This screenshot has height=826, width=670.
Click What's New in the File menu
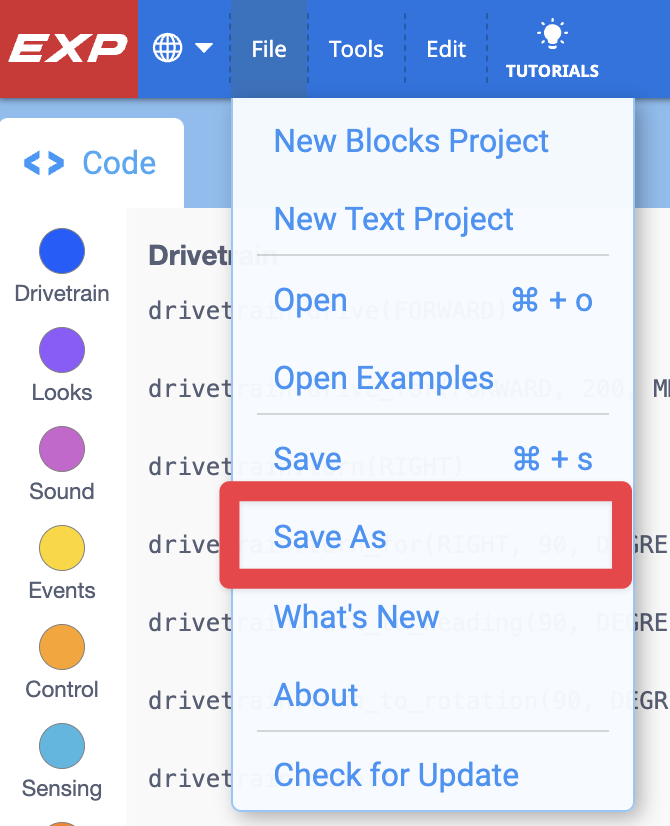click(355, 617)
